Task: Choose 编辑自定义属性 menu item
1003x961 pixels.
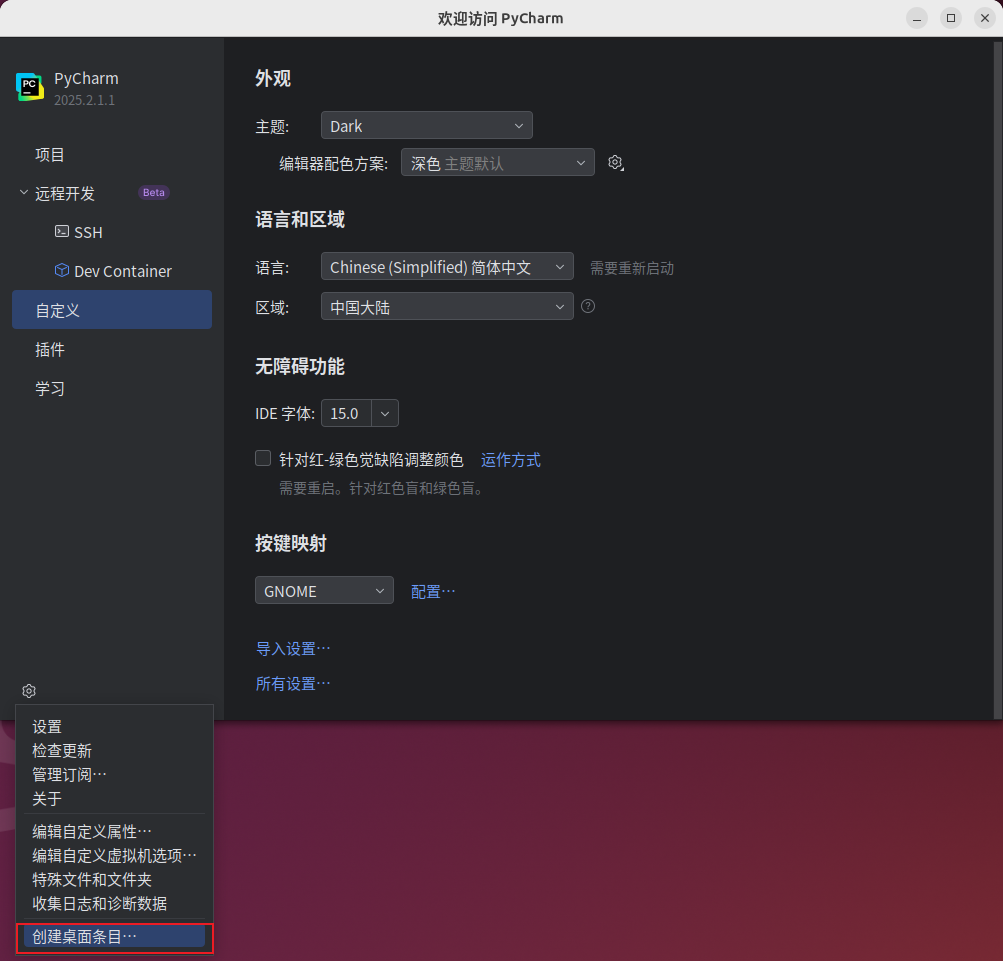Action: point(115,831)
